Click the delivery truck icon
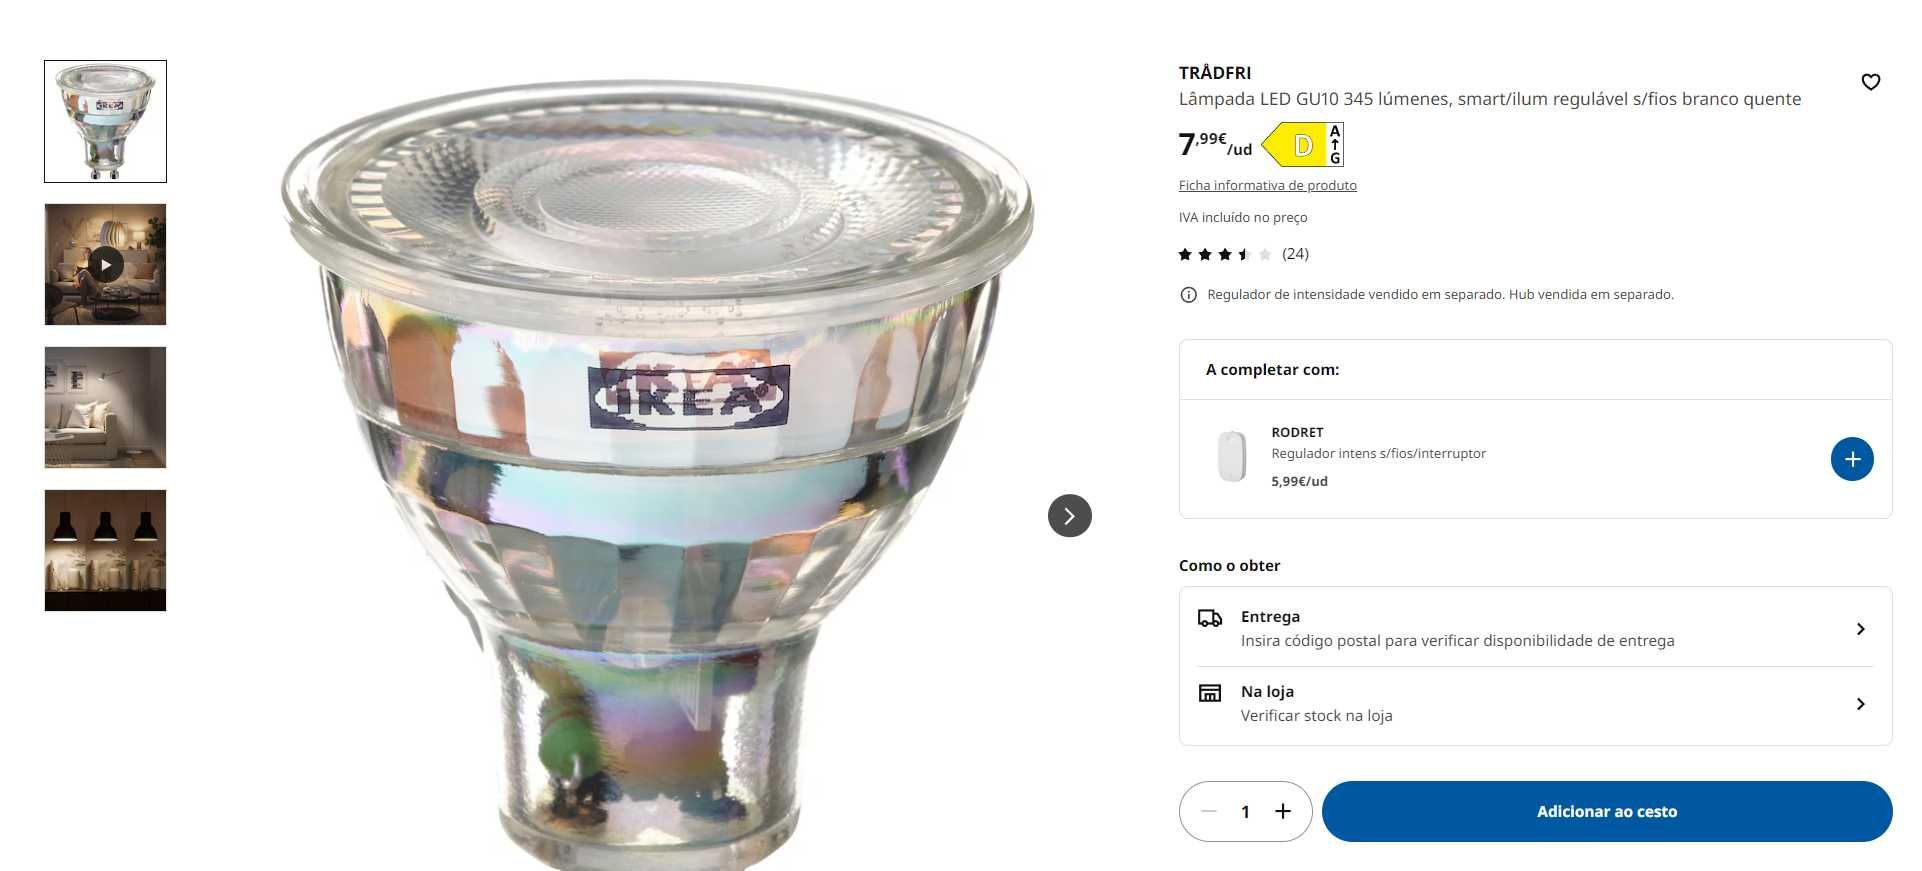 coord(1209,618)
